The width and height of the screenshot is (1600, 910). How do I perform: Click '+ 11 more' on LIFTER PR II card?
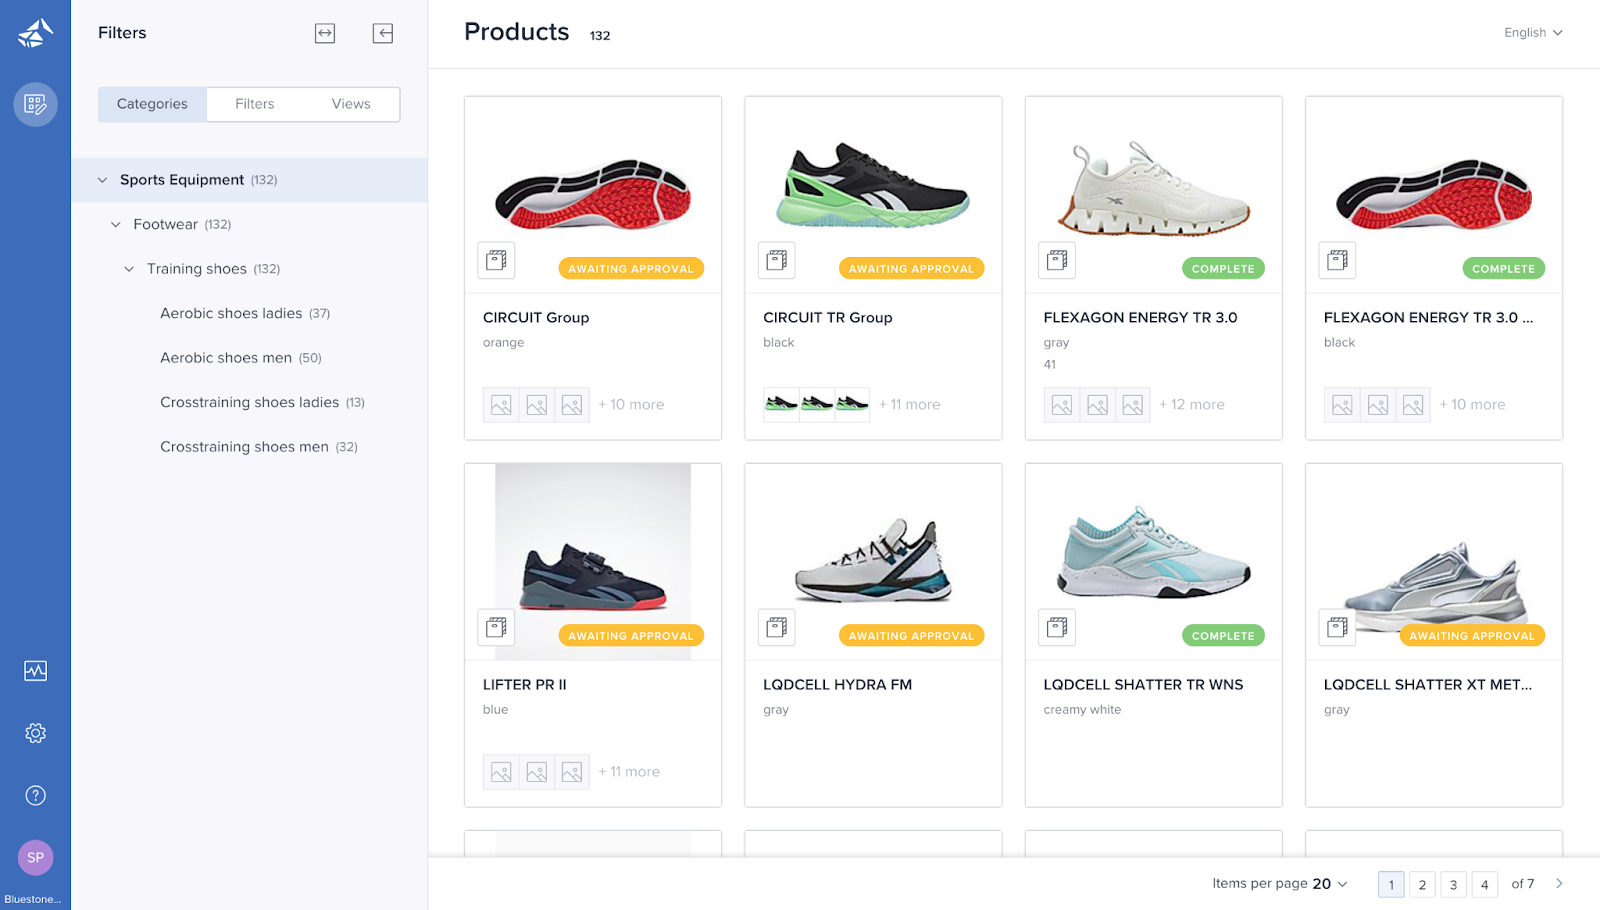629,772
